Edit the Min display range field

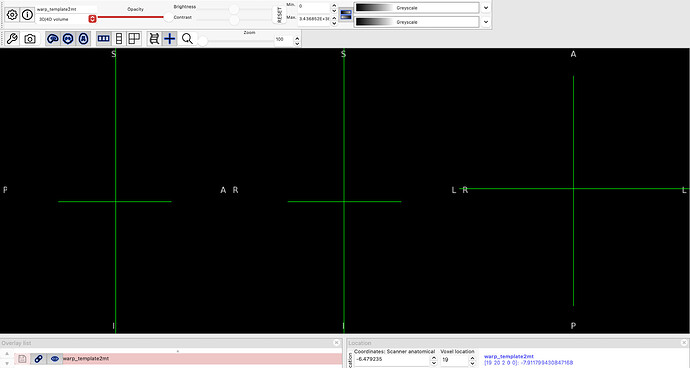[313, 7]
